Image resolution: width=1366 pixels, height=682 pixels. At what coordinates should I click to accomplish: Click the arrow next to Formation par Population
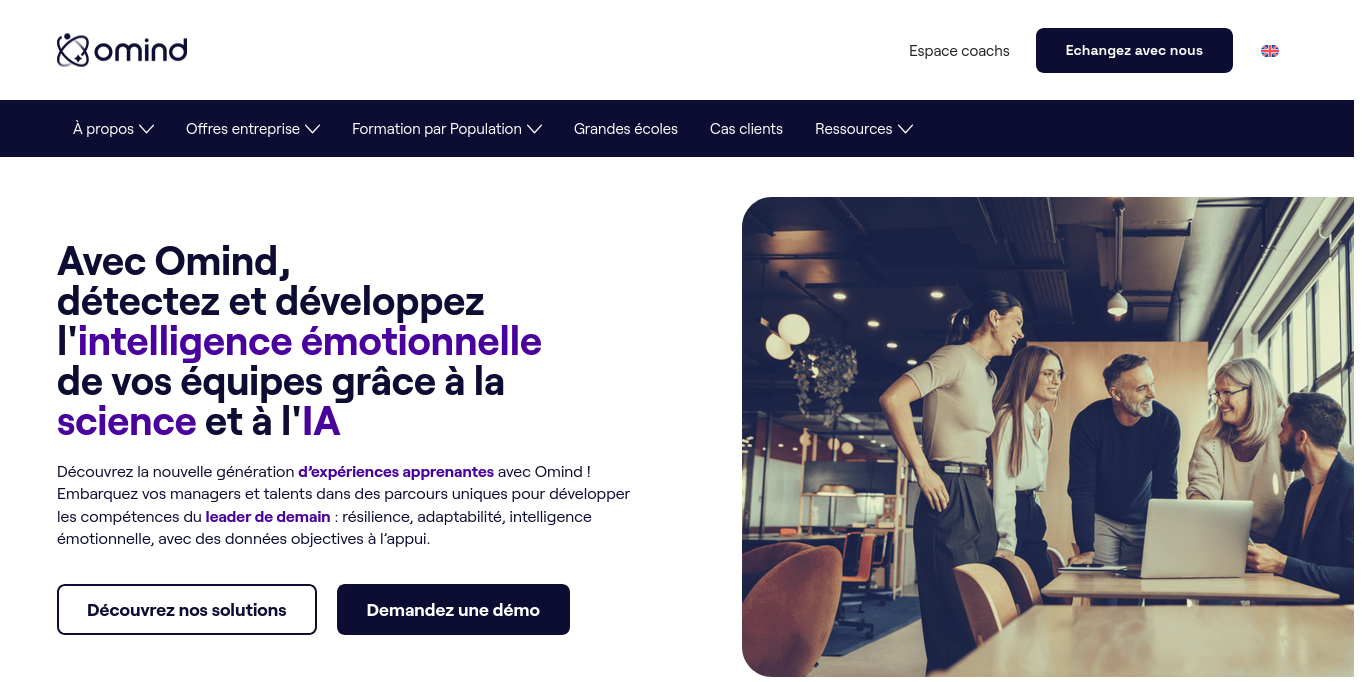tap(534, 129)
